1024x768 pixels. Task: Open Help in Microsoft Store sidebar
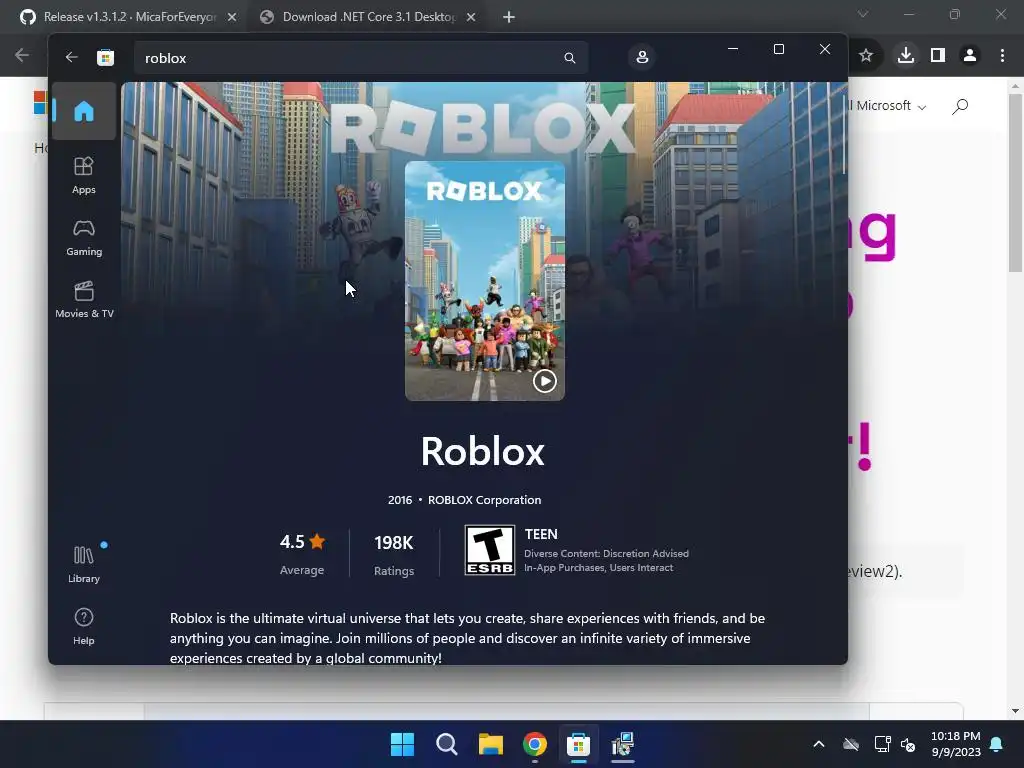[84, 626]
